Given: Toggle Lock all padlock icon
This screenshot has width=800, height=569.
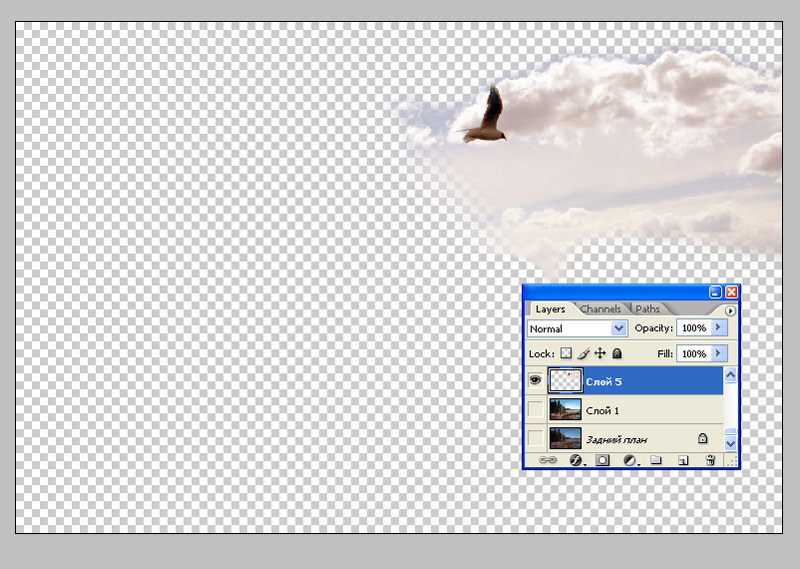Looking at the screenshot, I should point(617,353).
